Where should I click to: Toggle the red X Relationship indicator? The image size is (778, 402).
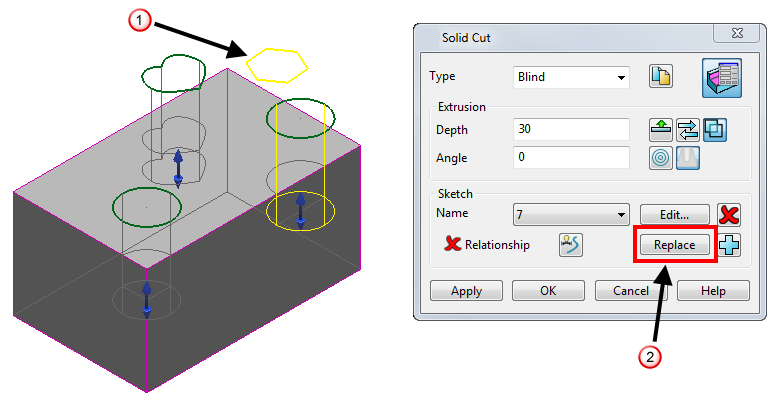(x=453, y=244)
